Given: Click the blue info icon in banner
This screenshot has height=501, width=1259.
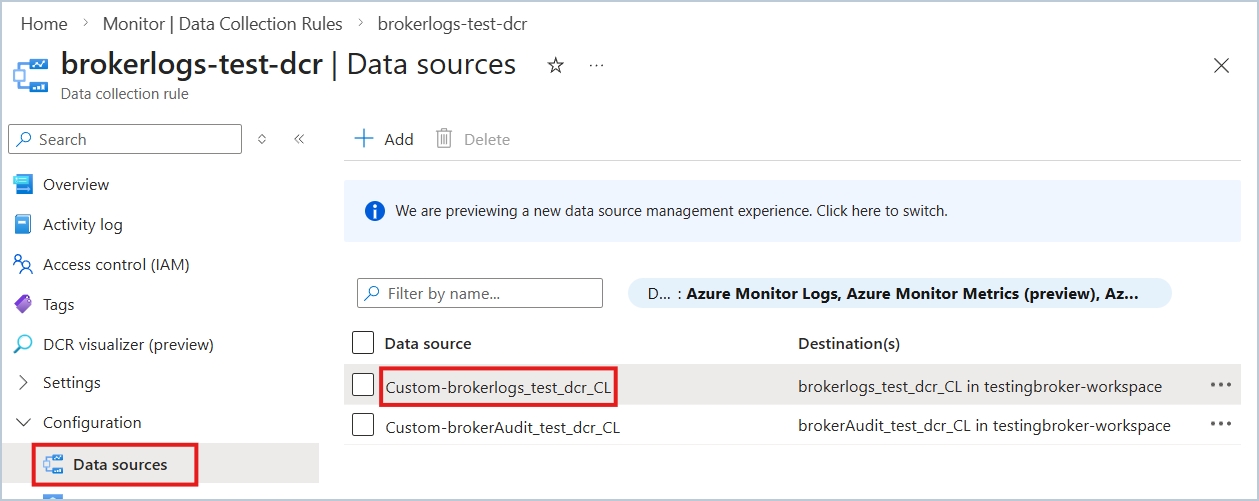Looking at the screenshot, I should click(x=375, y=211).
